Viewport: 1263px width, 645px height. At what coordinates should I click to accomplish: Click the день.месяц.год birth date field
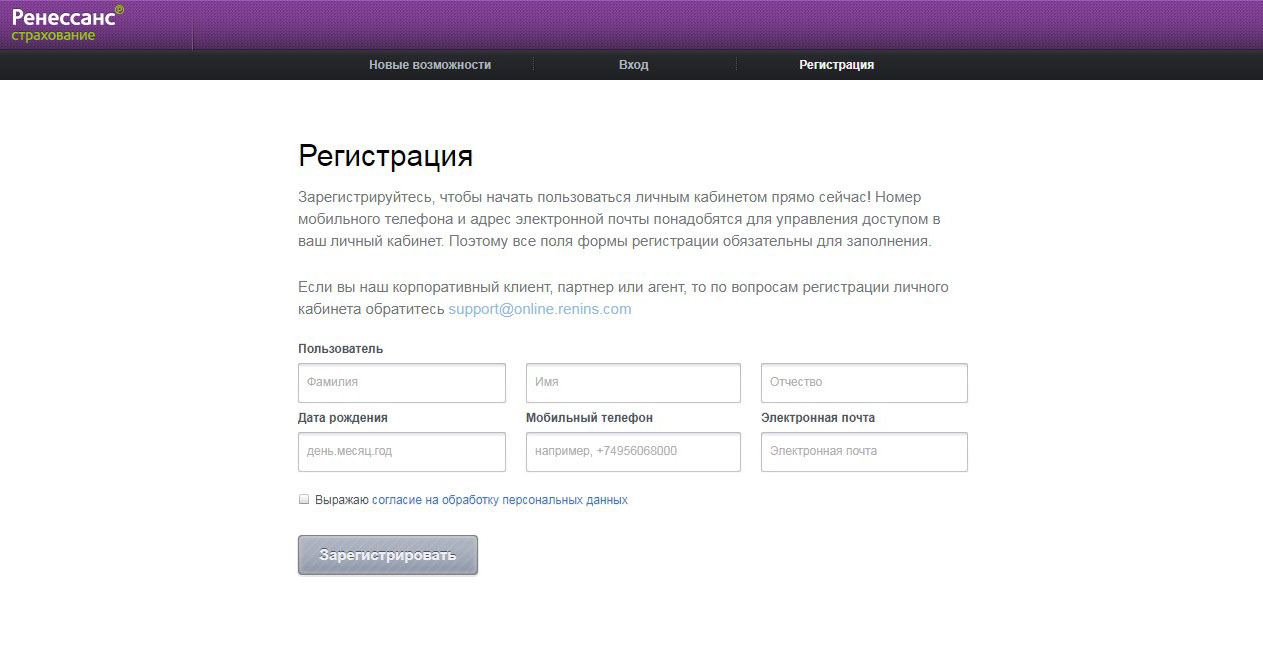pos(402,452)
